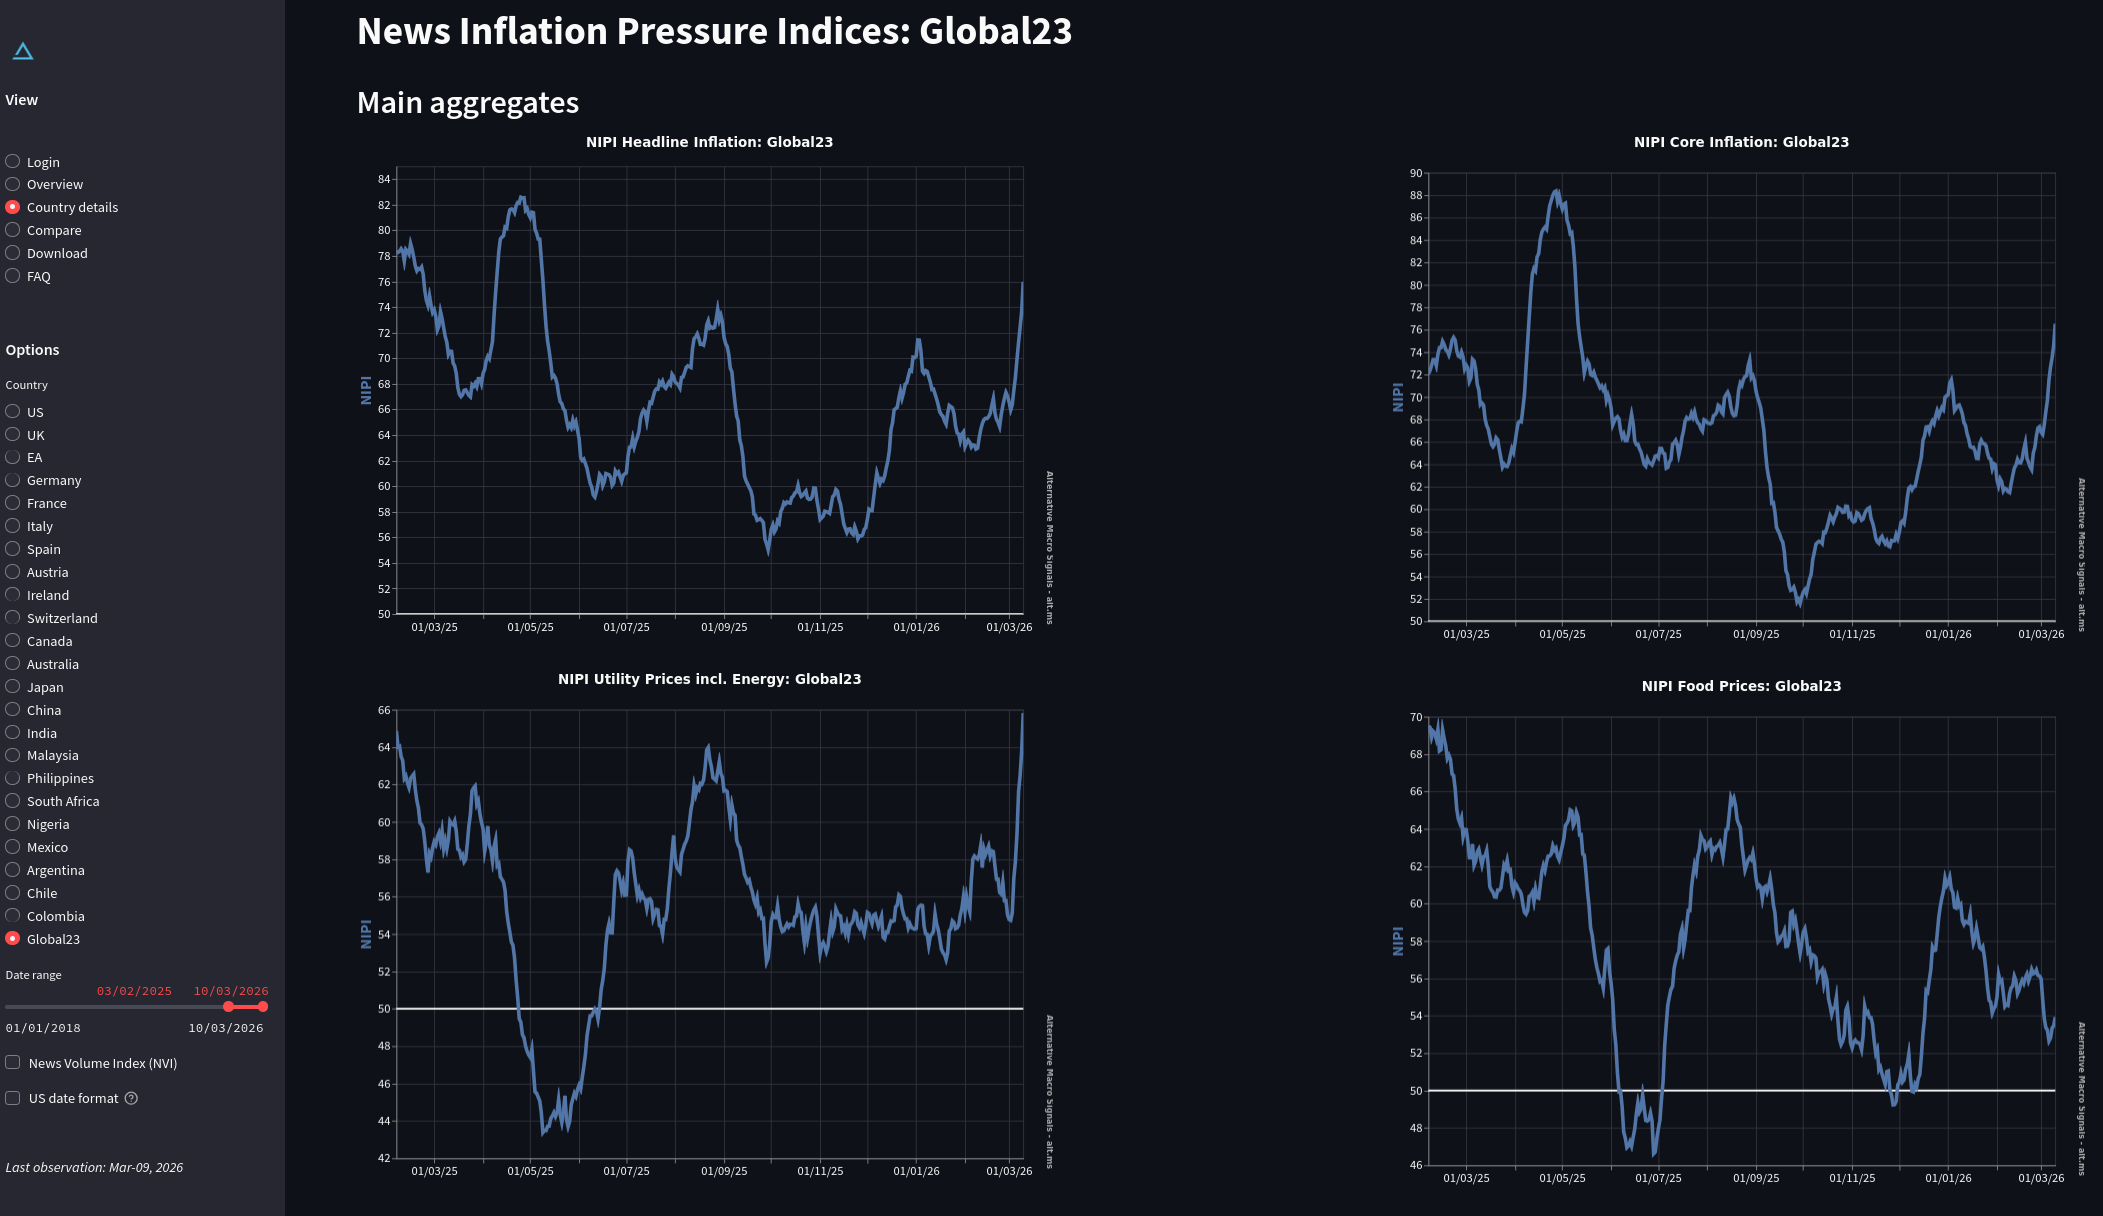
Task: Click the NIPI Headline Inflation chart
Action: point(709,390)
